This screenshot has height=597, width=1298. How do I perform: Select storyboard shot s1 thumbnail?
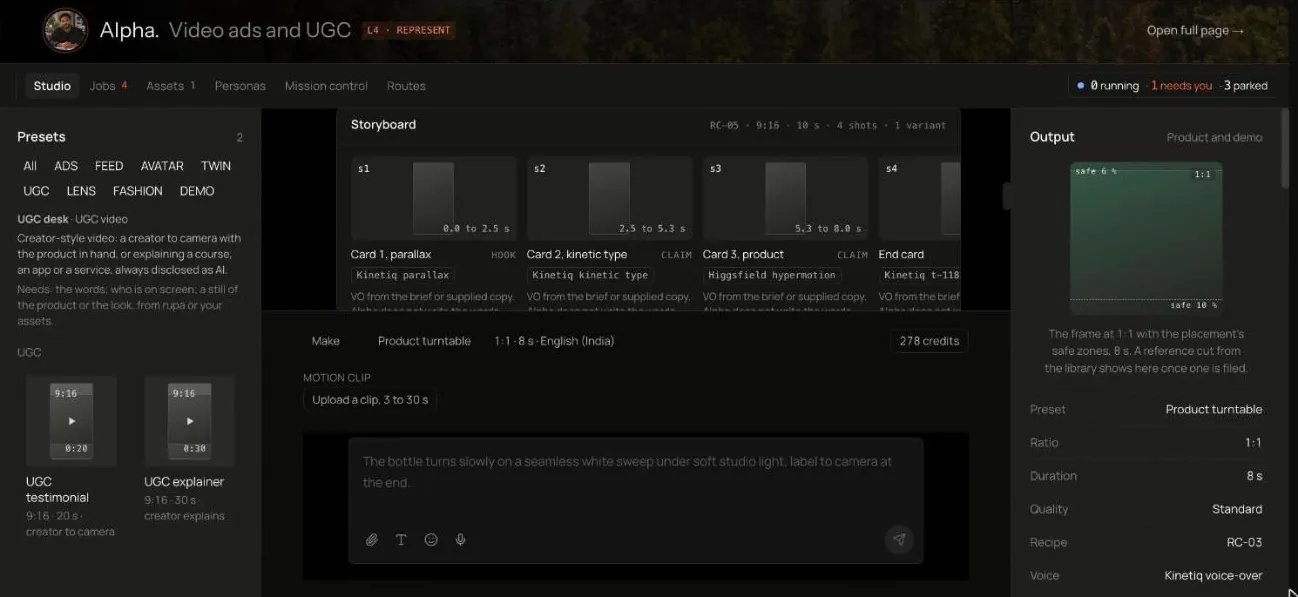tap(433, 199)
